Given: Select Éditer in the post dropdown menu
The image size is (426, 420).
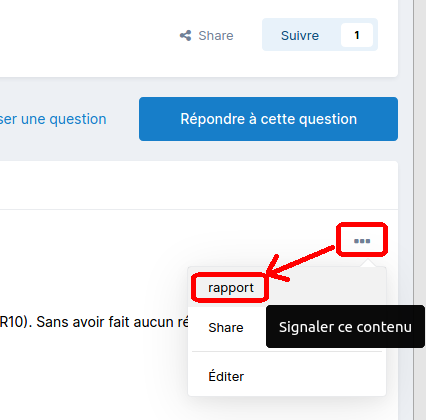Looking at the screenshot, I should click(x=226, y=376).
